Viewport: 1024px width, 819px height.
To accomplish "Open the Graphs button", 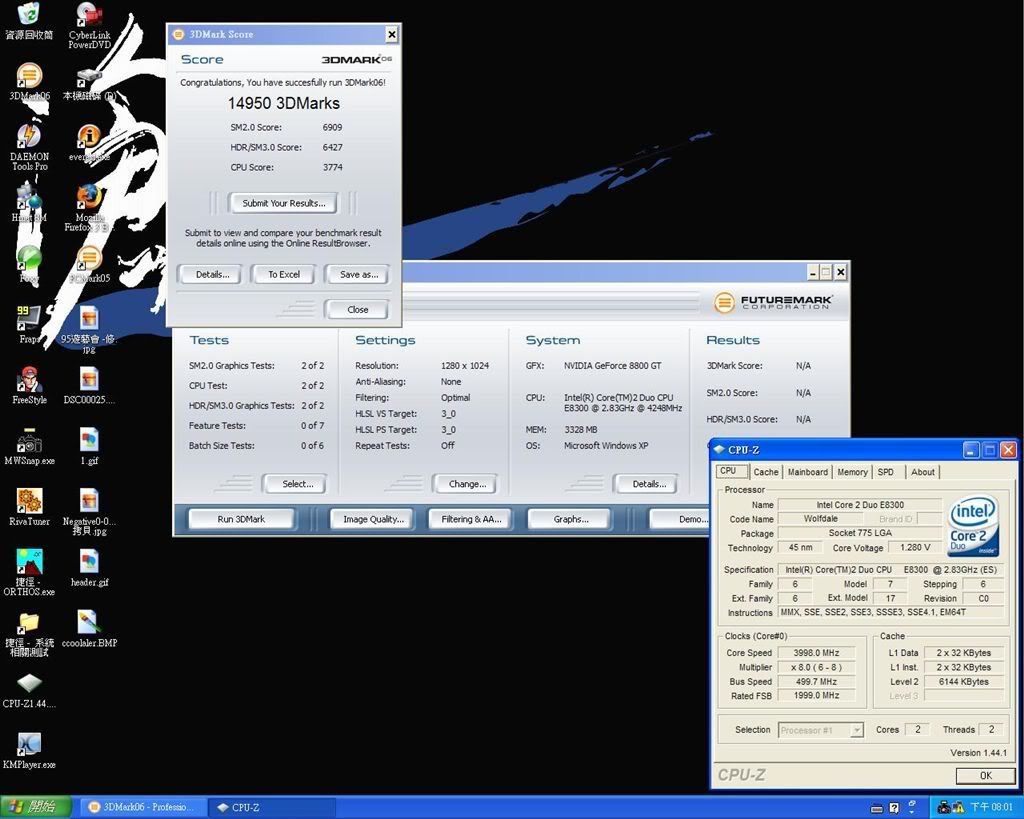I will [570, 519].
